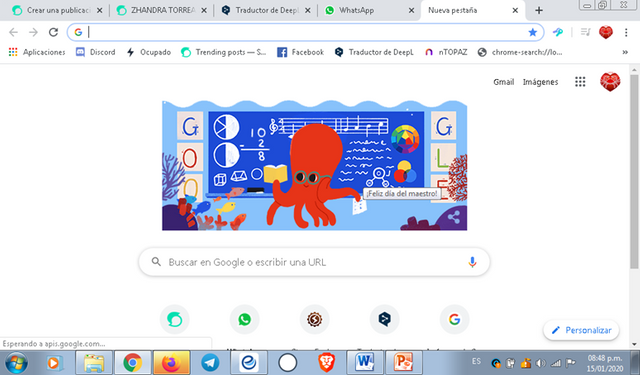Open Aplicaciones in bookmarks bar
Image resolution: width=640 pixels, height=375 pixels.
coord(37,52)
